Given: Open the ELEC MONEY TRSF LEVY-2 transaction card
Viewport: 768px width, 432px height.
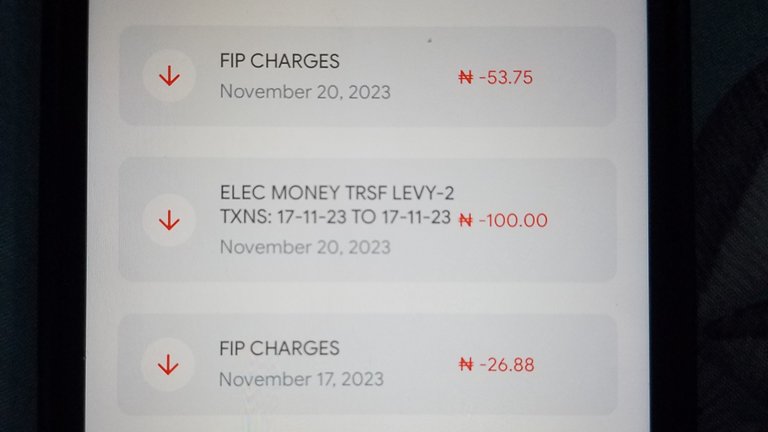Looking at the screenshot, I should pos(367,219).
